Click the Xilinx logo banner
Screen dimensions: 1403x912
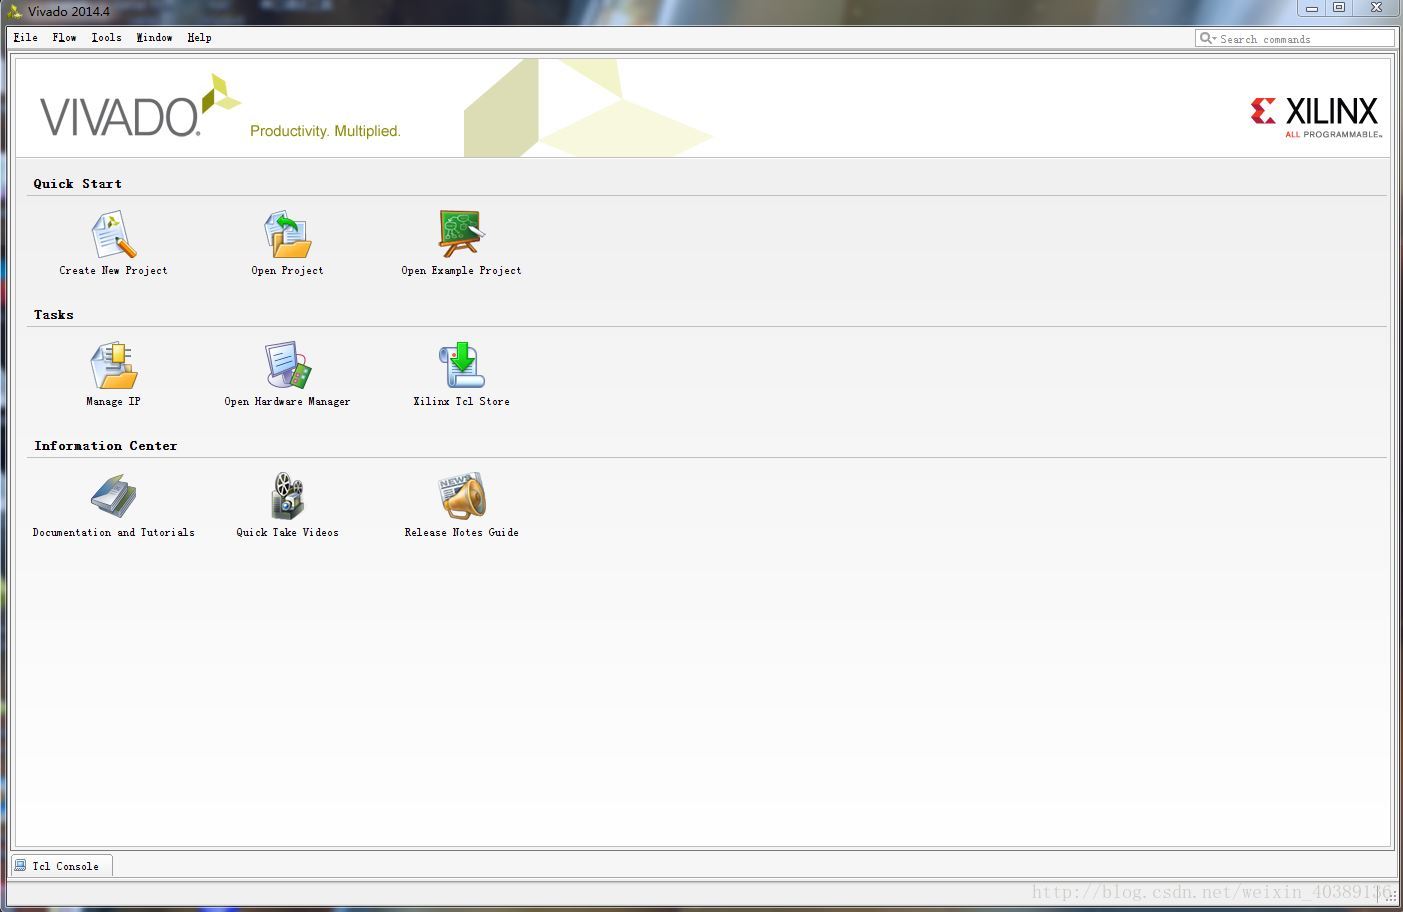[1316, 117]
